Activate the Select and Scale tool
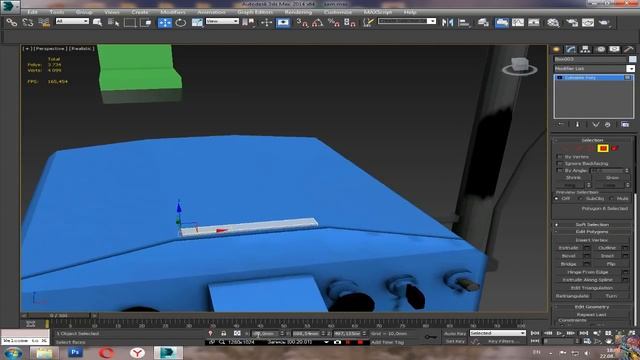Screen dimensions: 640x360 [x=197, y=22]
